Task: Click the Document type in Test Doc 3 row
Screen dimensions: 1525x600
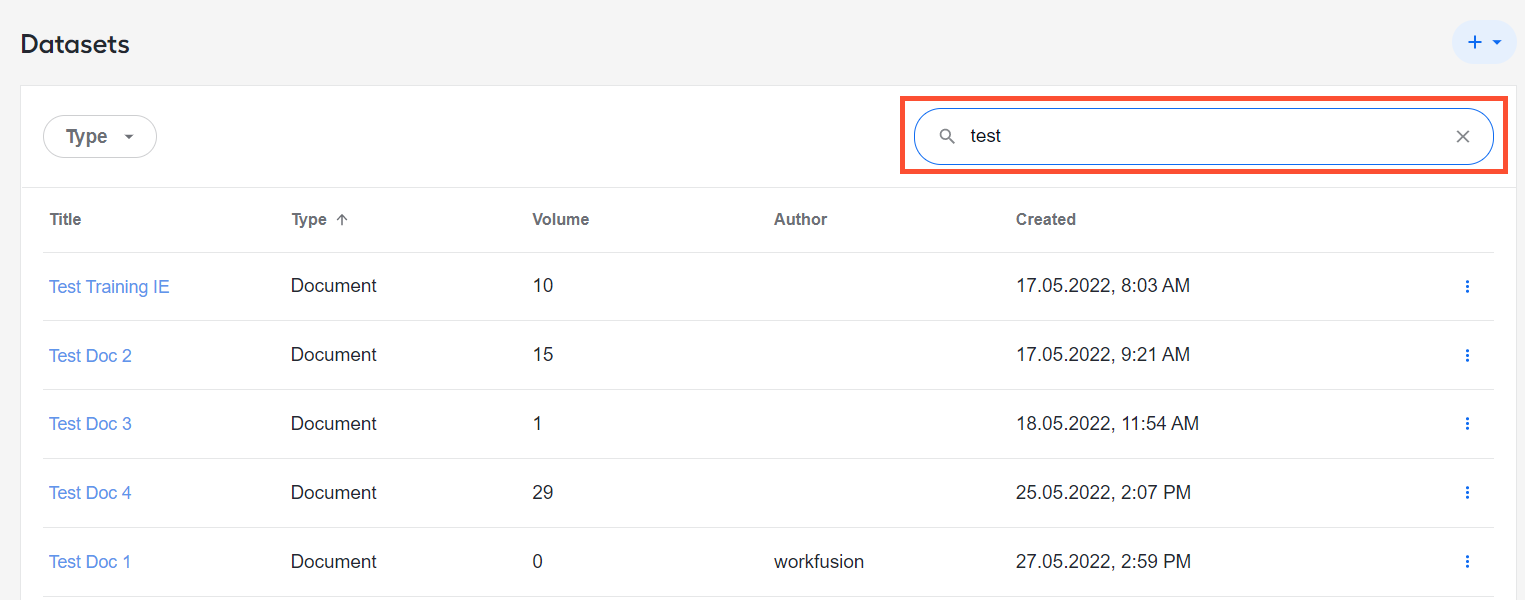Action: 334,424
